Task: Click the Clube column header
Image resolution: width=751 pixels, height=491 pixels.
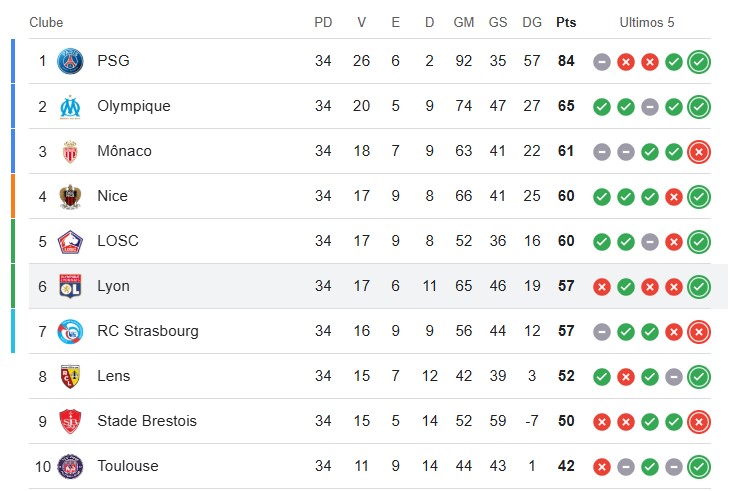Action: pos(46,23)
